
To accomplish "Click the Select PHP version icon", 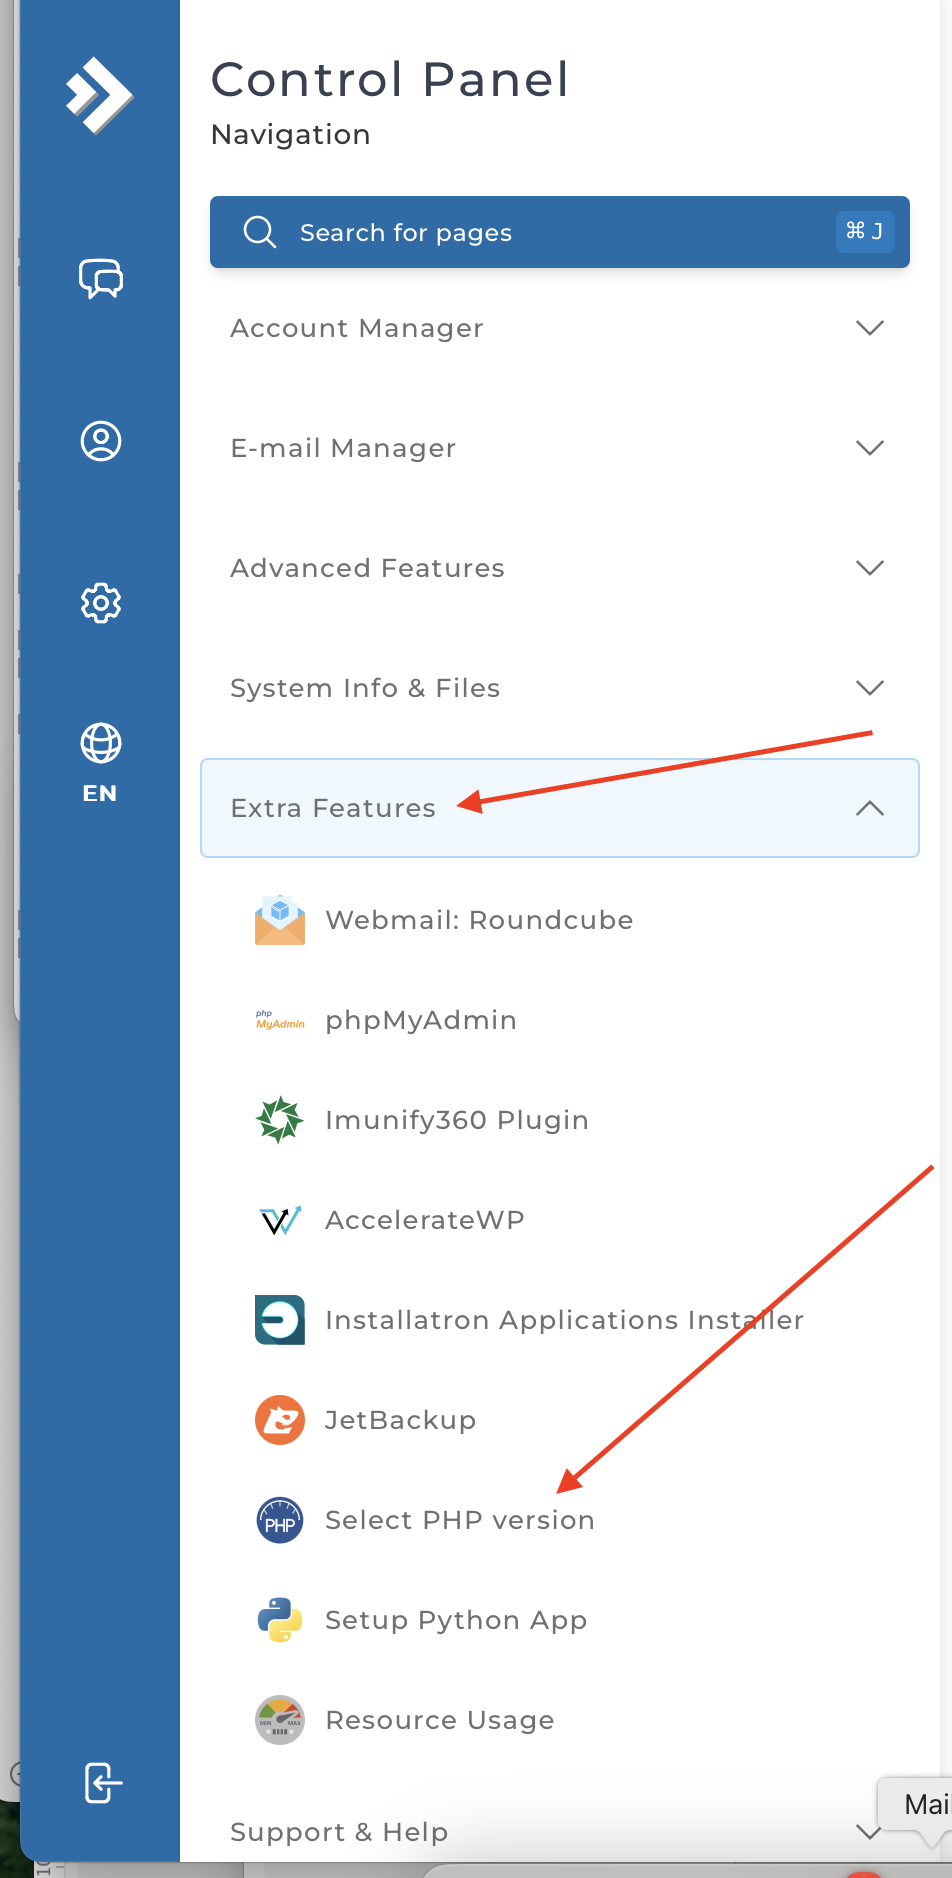I will (x=280, y=1520).
